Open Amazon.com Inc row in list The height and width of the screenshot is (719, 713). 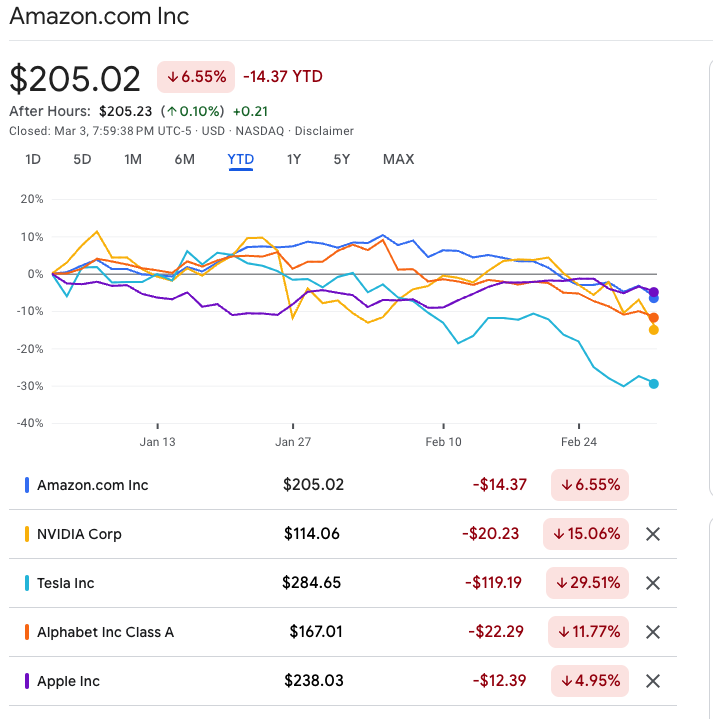coord(92,485)
